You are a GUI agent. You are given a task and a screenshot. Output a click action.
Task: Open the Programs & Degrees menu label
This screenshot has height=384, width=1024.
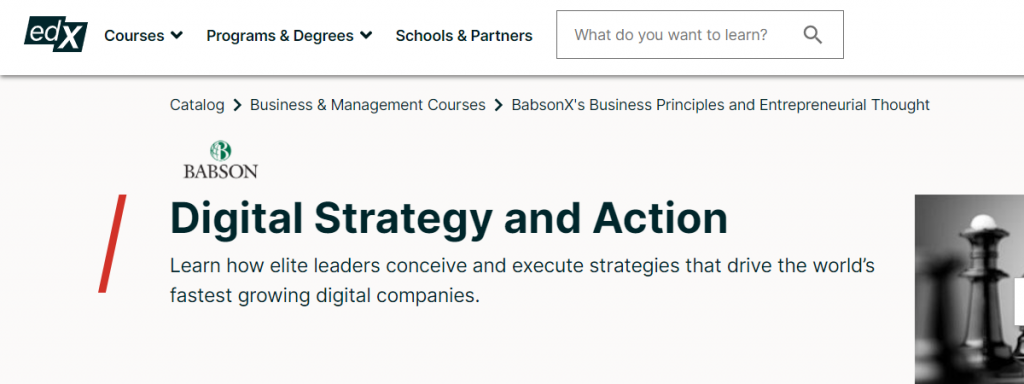[x=280, y=35]
